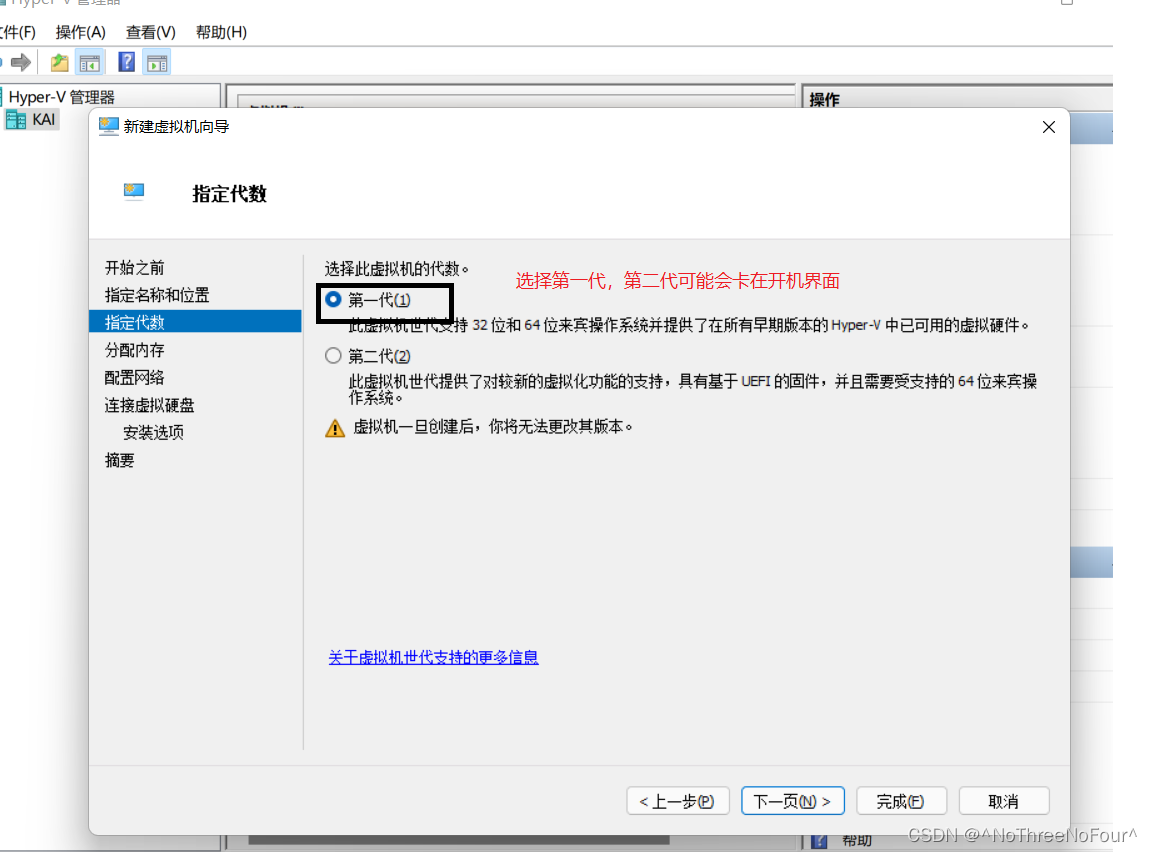Open the 操作(A) menu
Viewport: 1152px width, 852px height.
(x=81, y=32)
